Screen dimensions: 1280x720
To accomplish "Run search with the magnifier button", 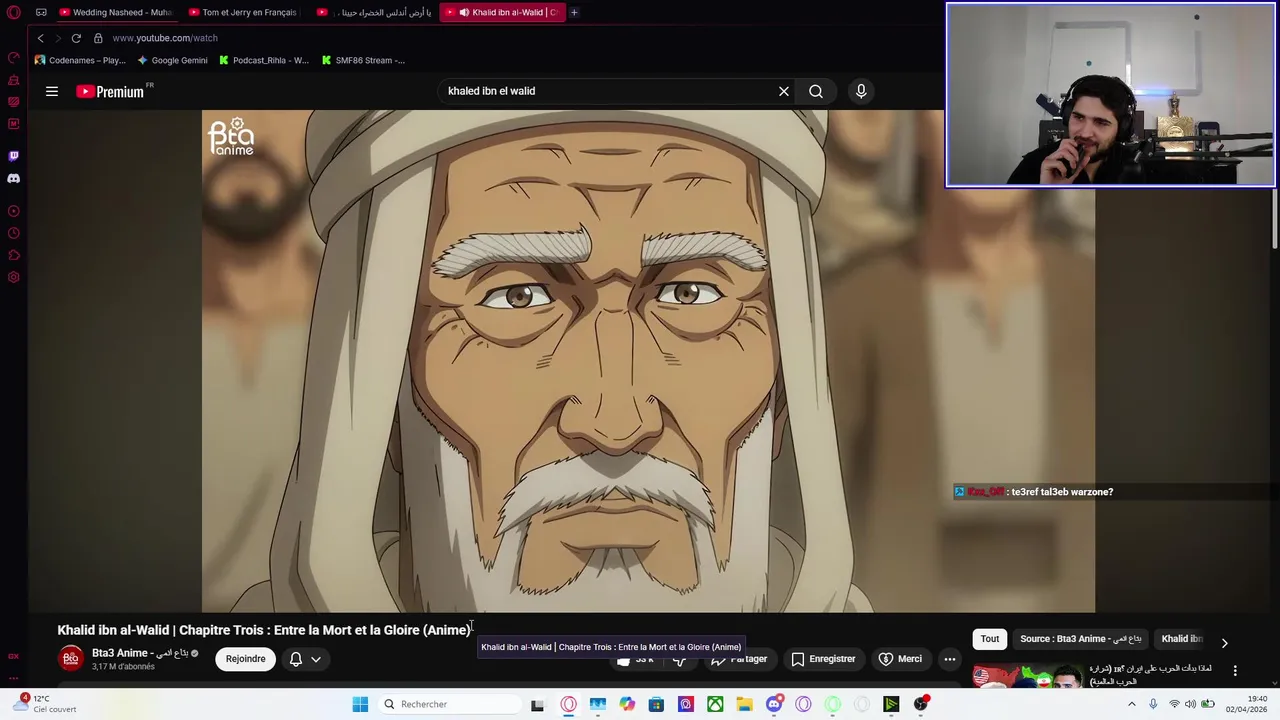I will pos(816,91).
